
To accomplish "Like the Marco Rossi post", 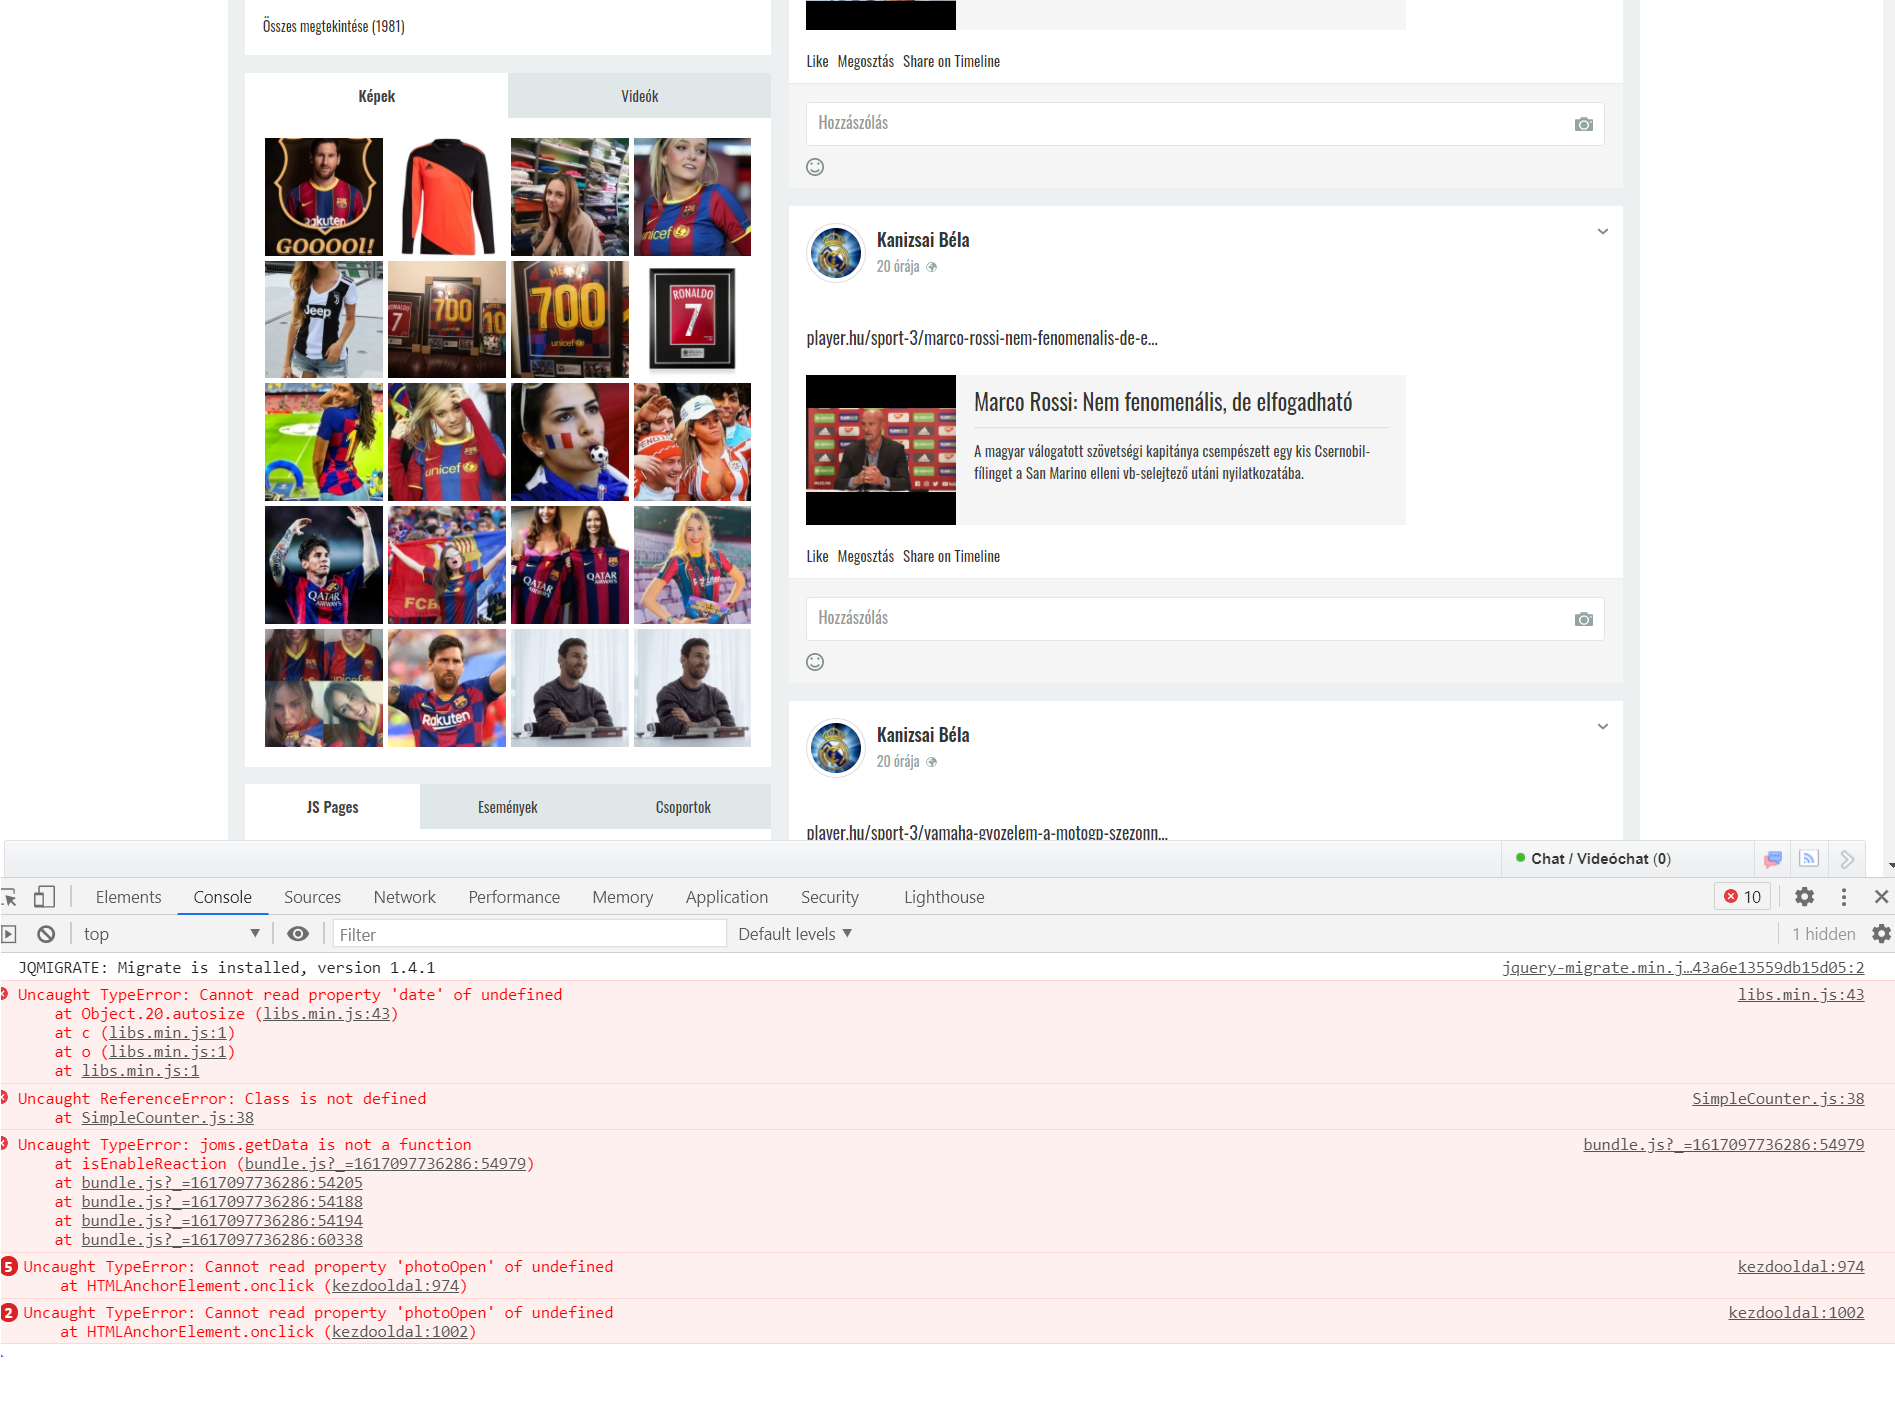I will (x=817, y=557).
